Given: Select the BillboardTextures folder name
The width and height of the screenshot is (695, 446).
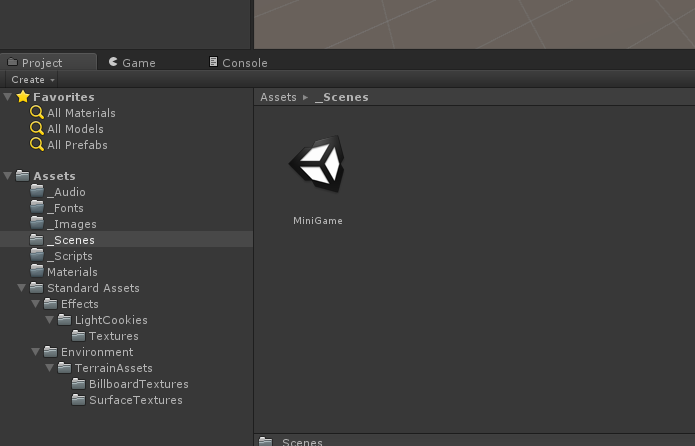Looking at the screenshot, I should (x=139, y=384).
